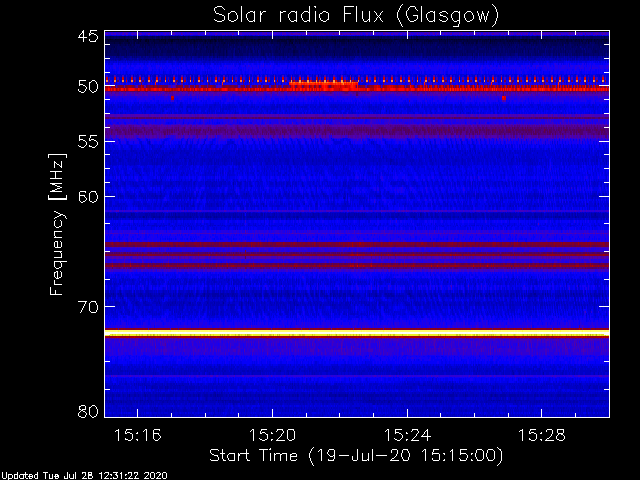The width and height of the screenshot is (640, 480).
Task: Click the 80 frequency tick label
Action: (88, 411)
